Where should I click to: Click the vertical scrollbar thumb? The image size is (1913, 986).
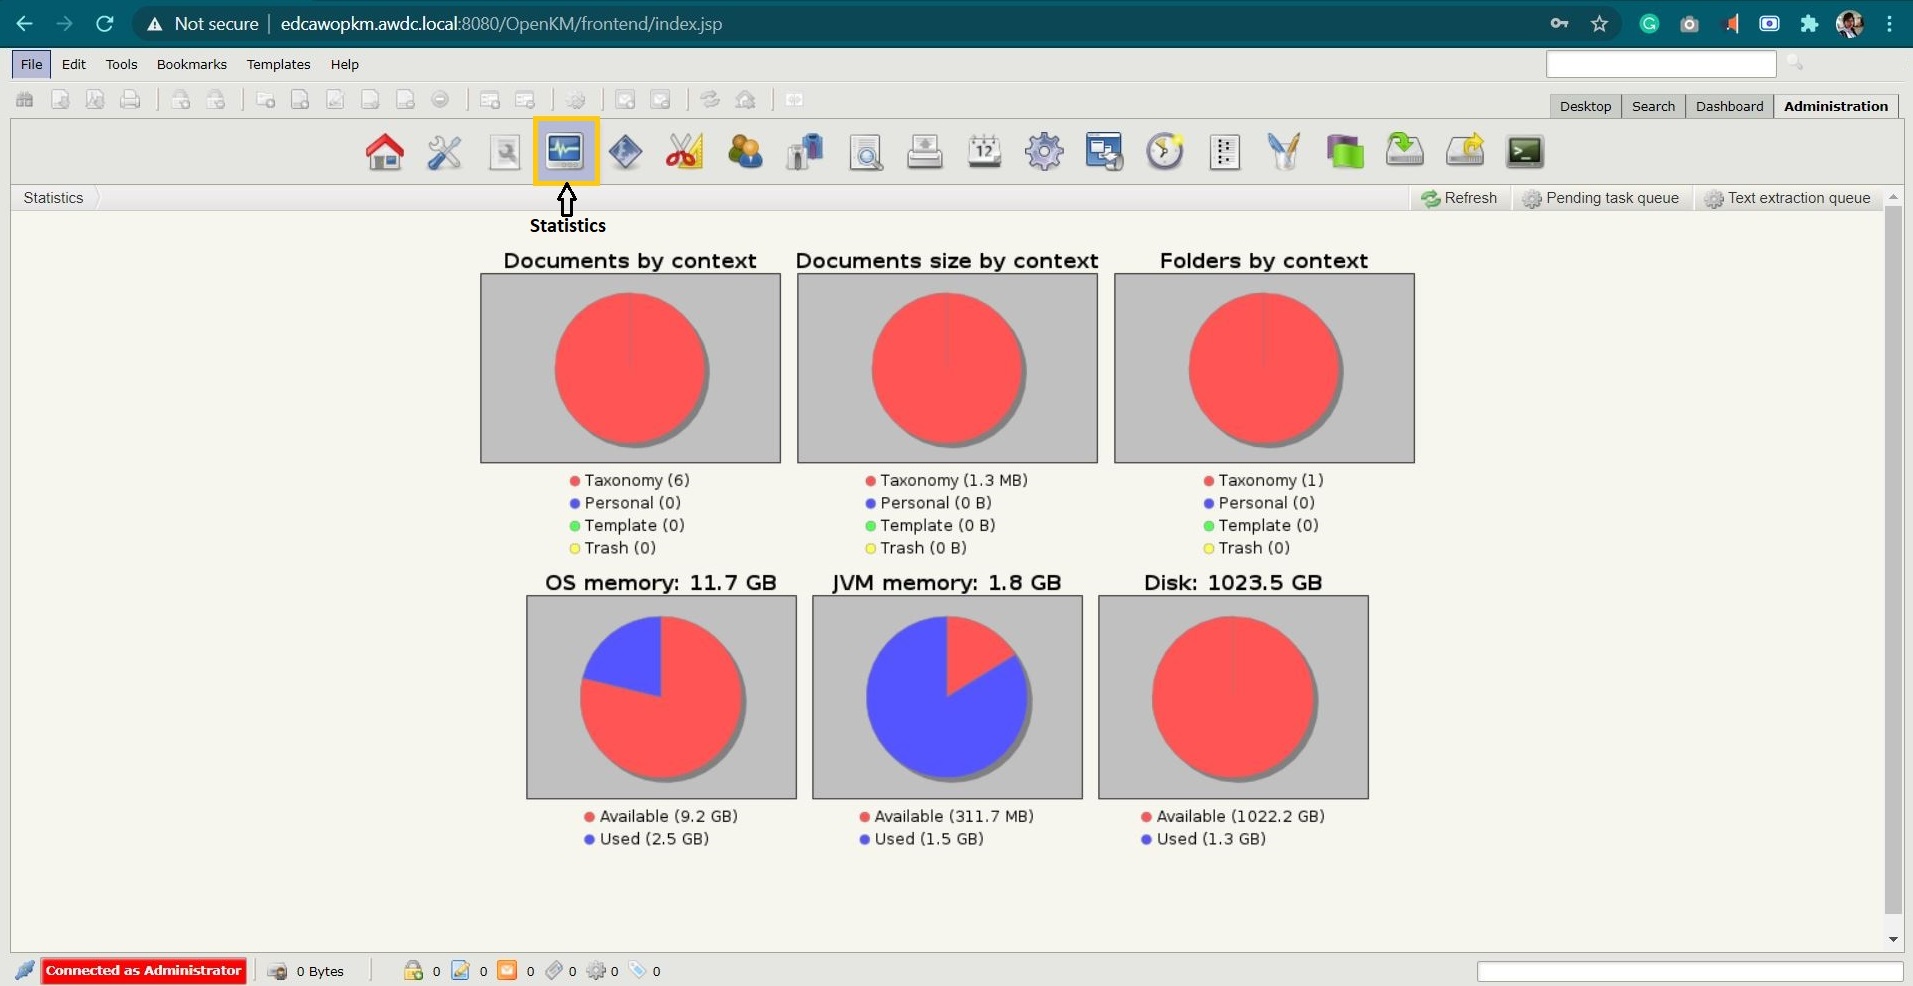[1893, 560]
